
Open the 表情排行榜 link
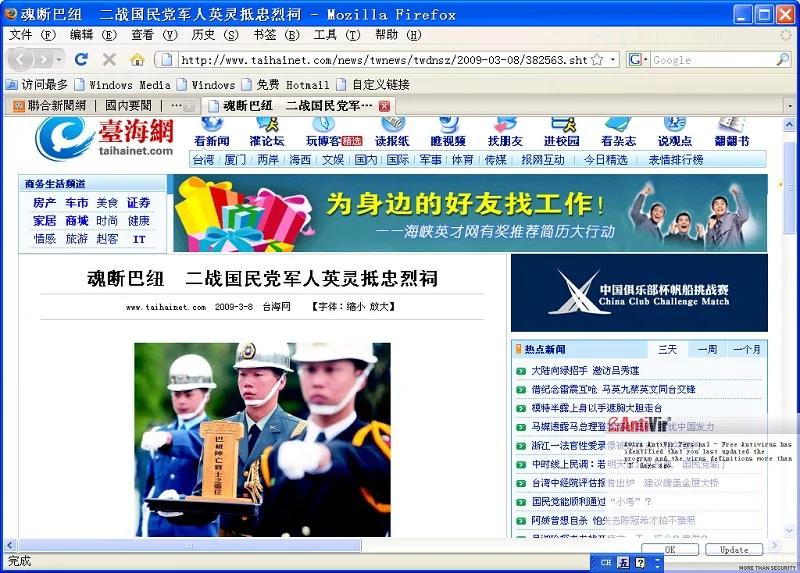click(676, 160)
